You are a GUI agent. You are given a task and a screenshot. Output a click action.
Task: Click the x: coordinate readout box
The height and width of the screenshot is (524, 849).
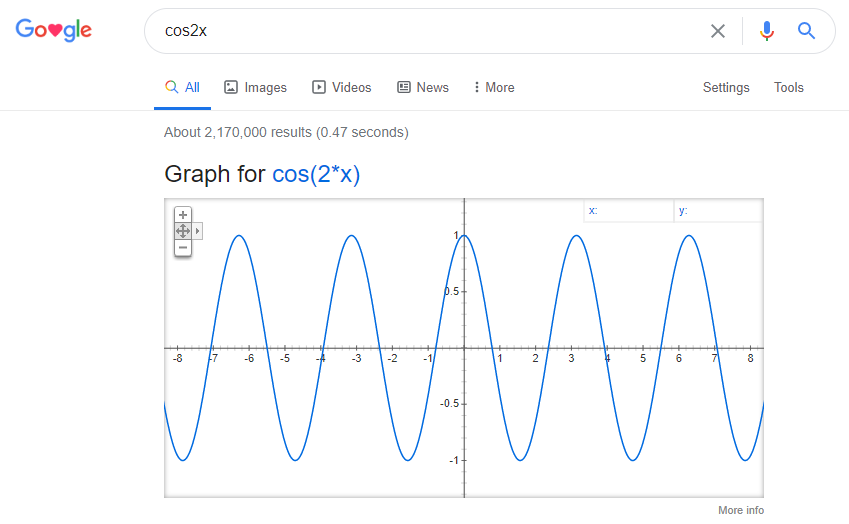tap(628, 211)
